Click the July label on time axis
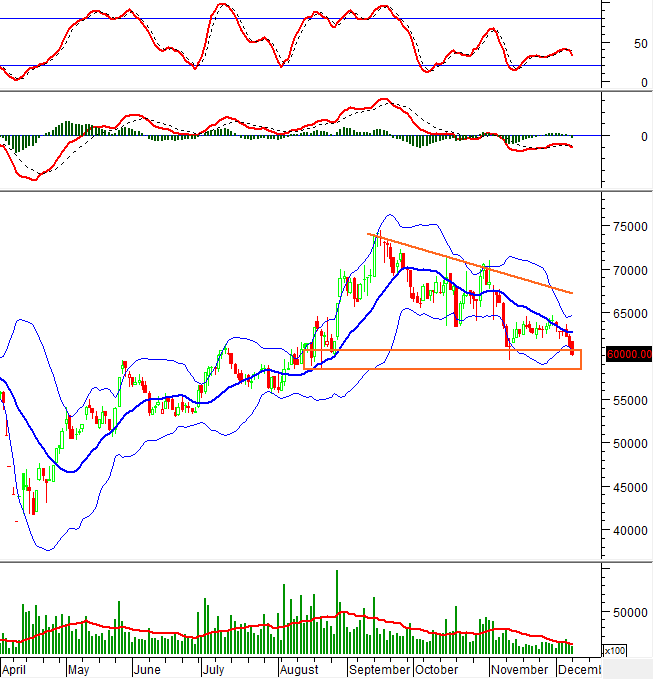Viewport: 653px width, 679px height. click(214, 669)
